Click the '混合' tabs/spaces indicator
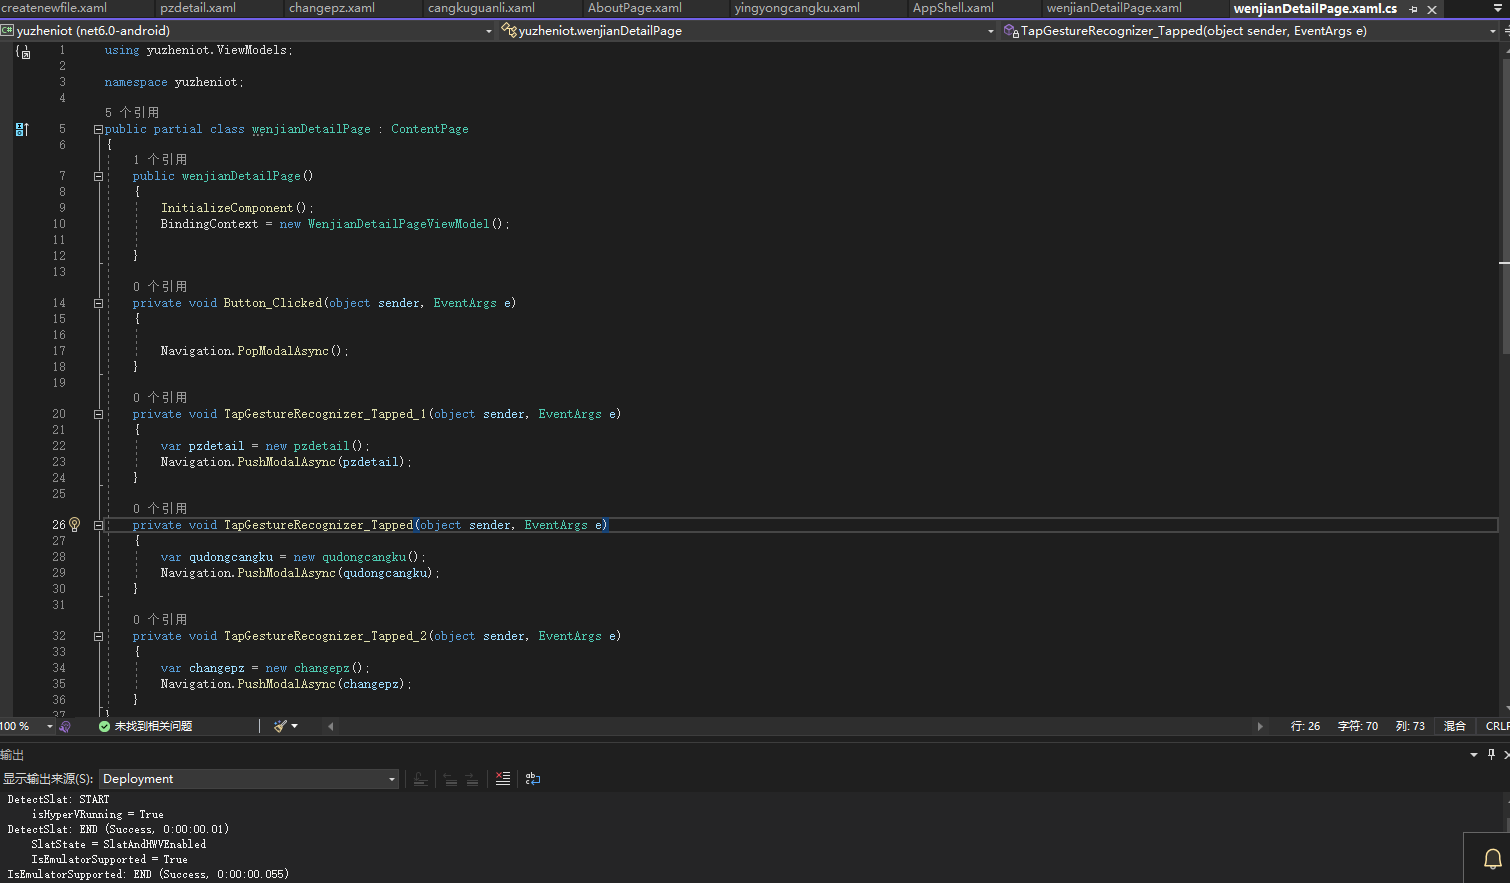This screenshot has height=883, width=1510. (x=1455, y=726)
